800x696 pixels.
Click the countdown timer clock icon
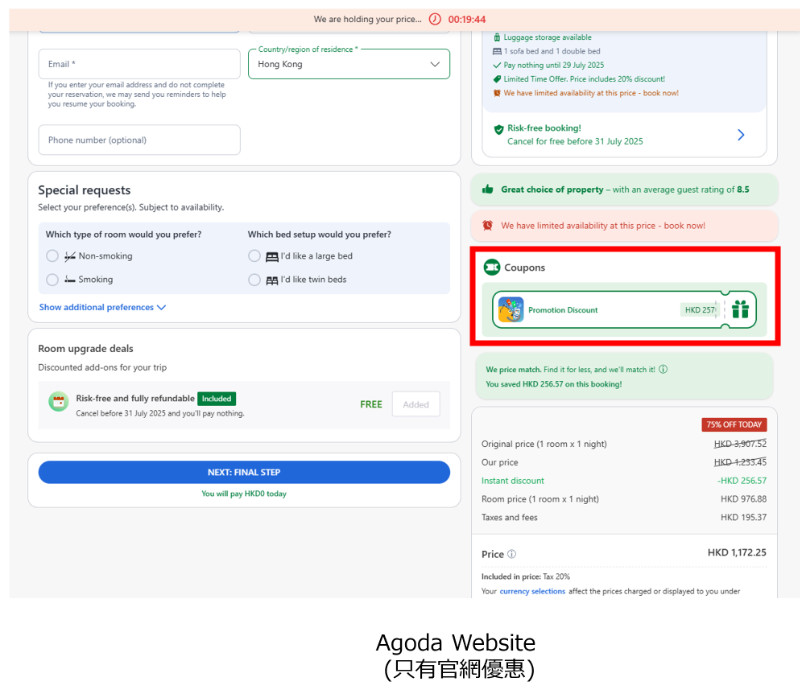[435, 19]
